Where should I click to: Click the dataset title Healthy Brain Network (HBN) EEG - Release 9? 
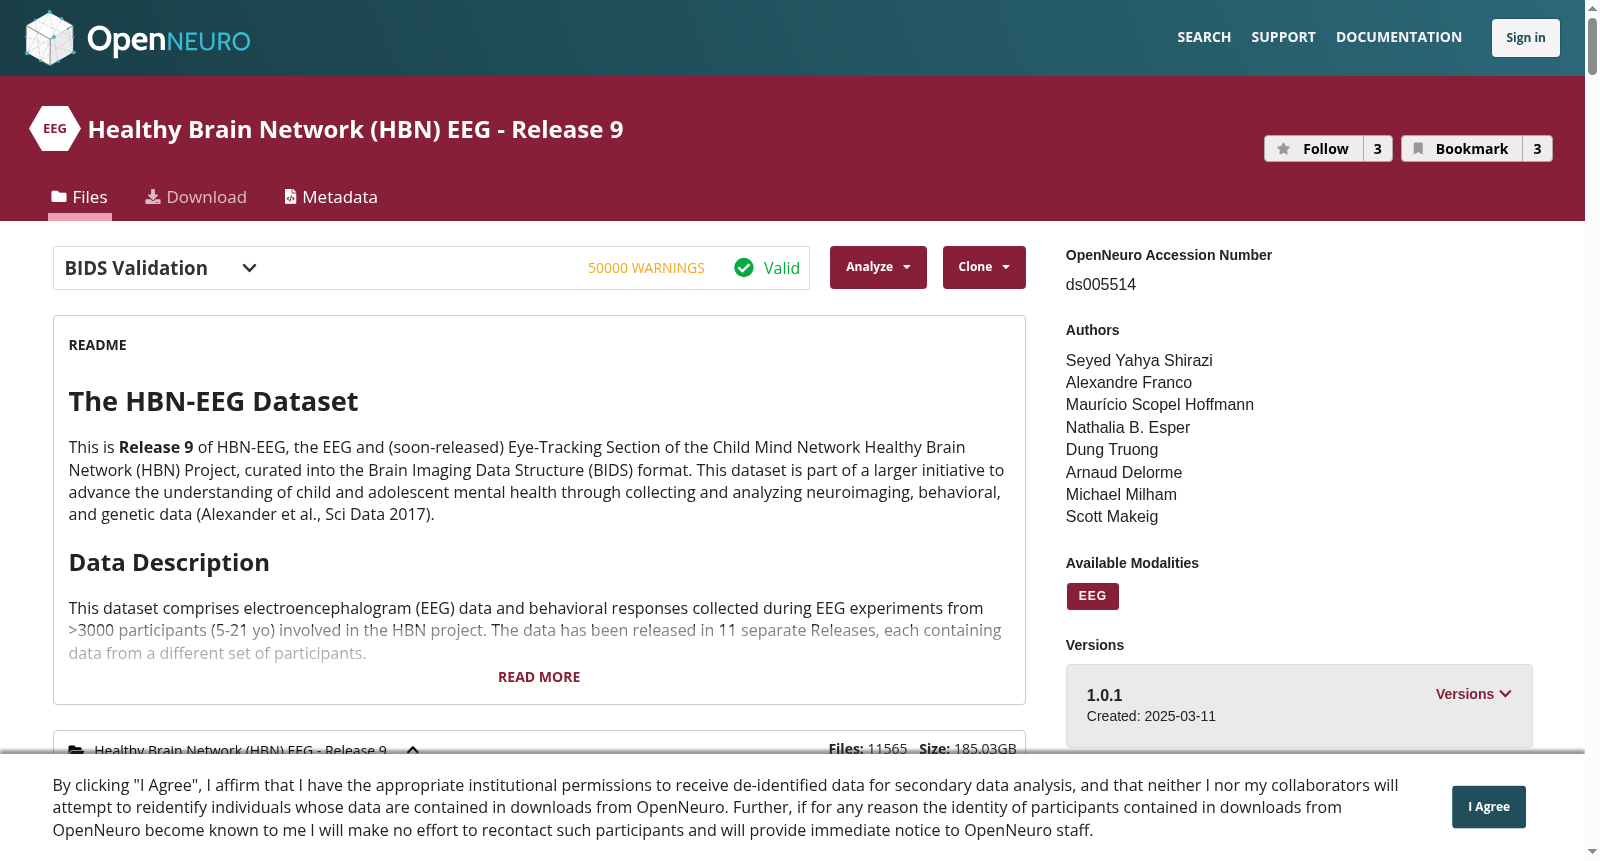[356, 129]
